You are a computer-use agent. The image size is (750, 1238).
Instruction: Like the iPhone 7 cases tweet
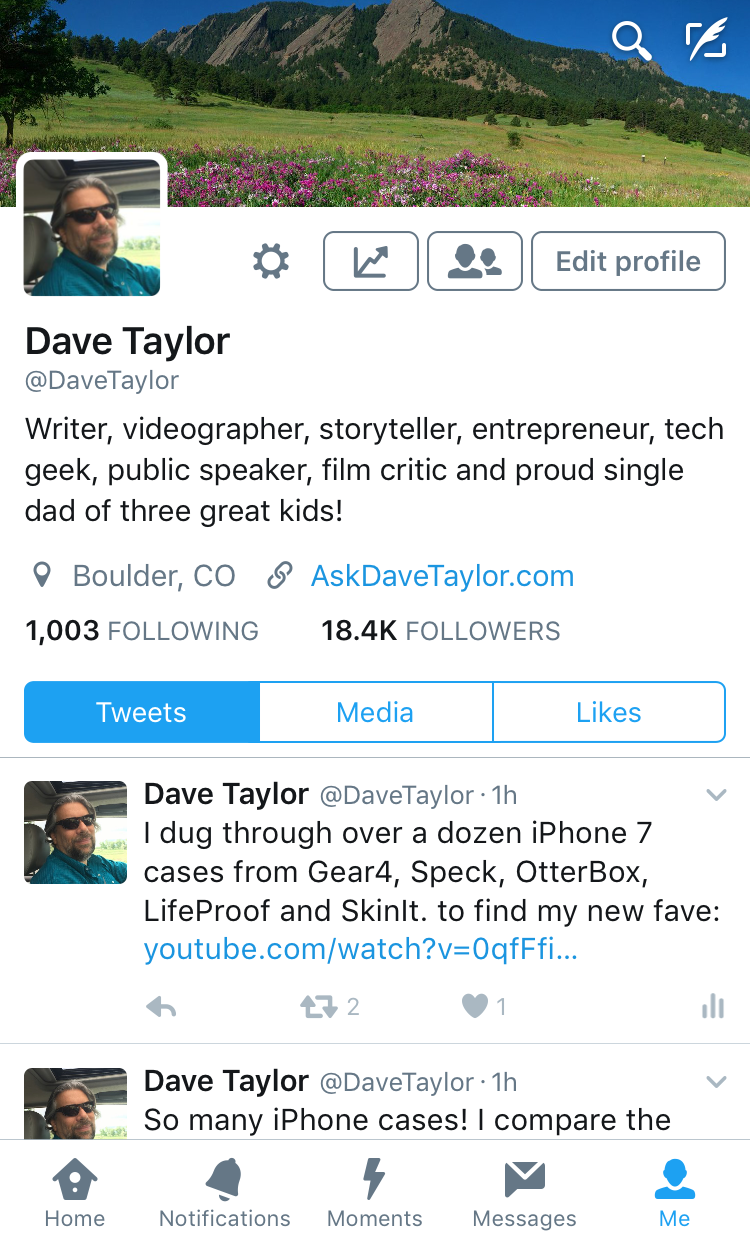click(x=475, y=1007)
